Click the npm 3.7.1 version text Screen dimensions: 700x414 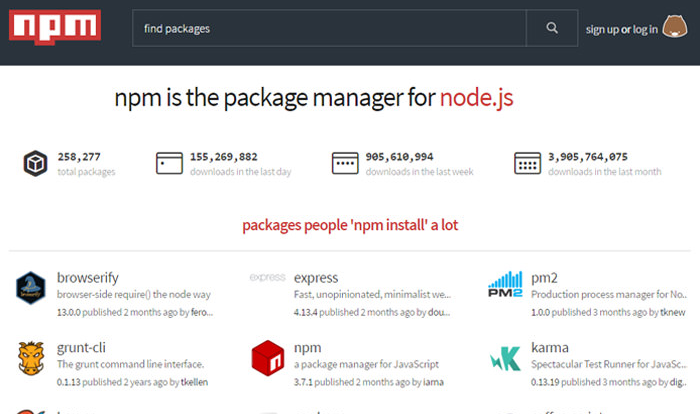(x=303, y=382)
